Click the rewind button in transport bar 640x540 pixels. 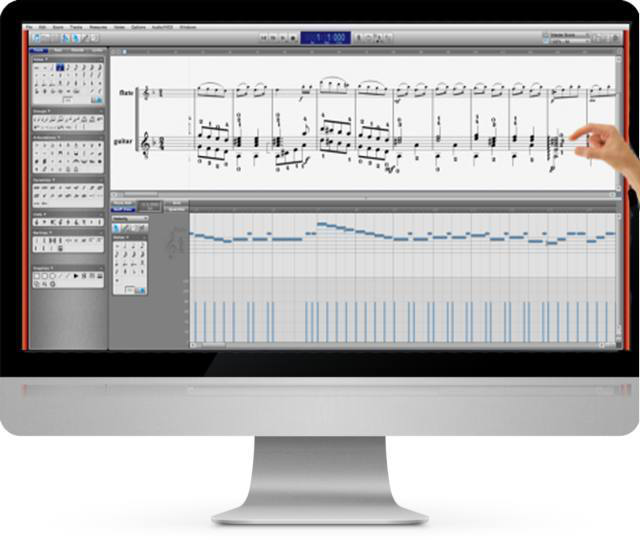pos(264,38)
